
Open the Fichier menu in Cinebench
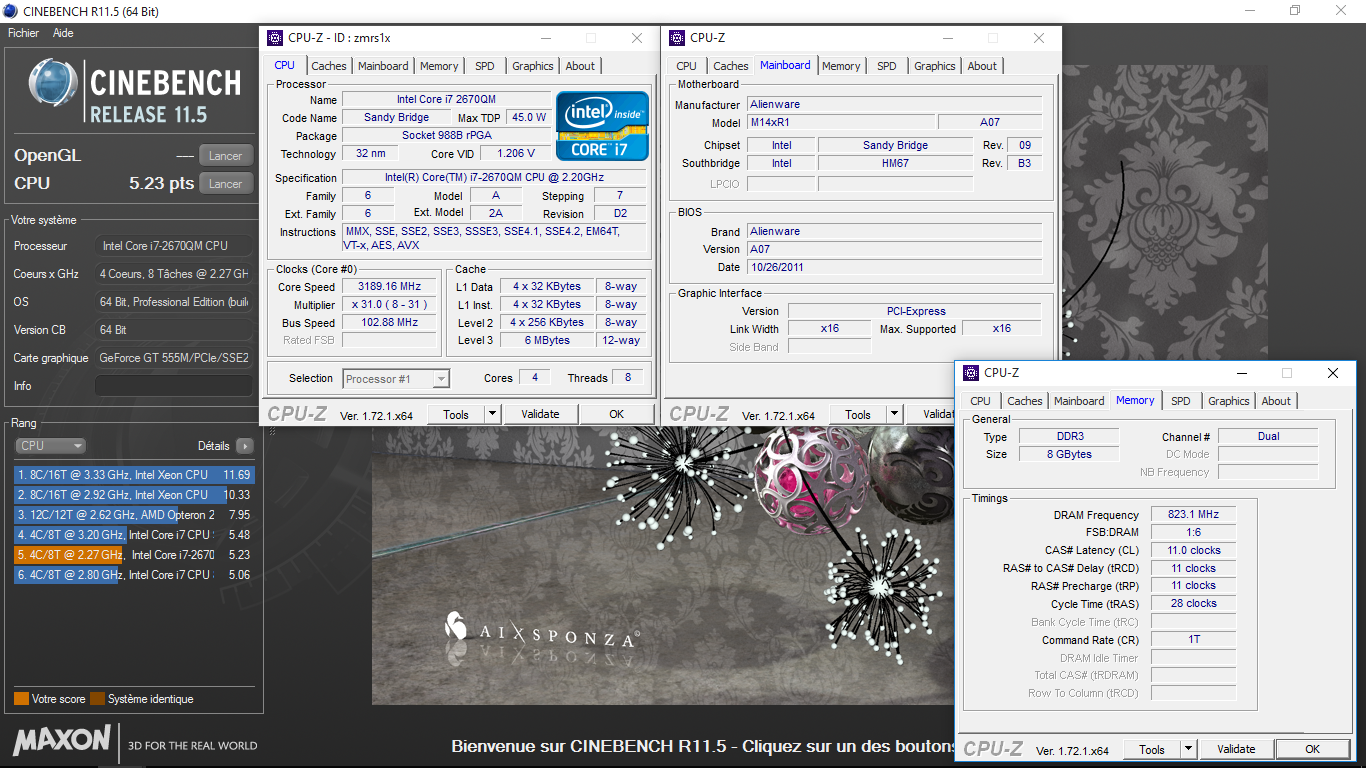click(23, 33)
